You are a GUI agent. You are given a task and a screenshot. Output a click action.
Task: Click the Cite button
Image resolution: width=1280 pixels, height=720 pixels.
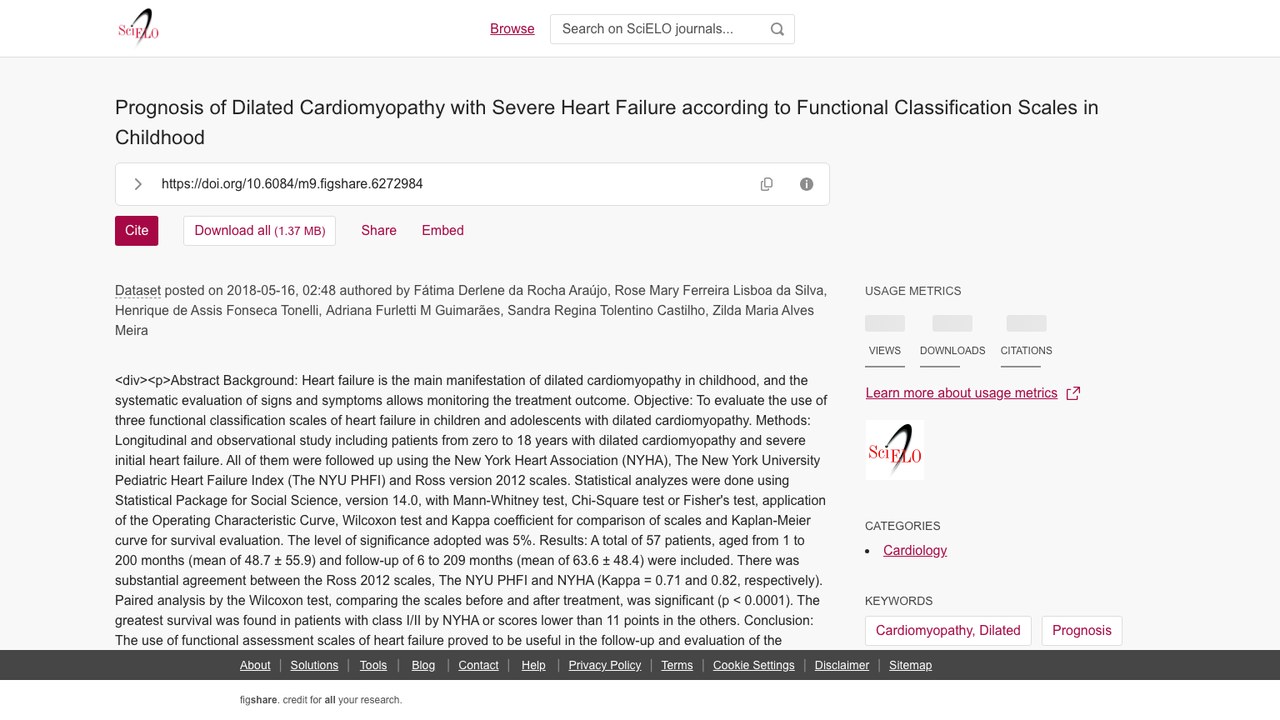137,230
